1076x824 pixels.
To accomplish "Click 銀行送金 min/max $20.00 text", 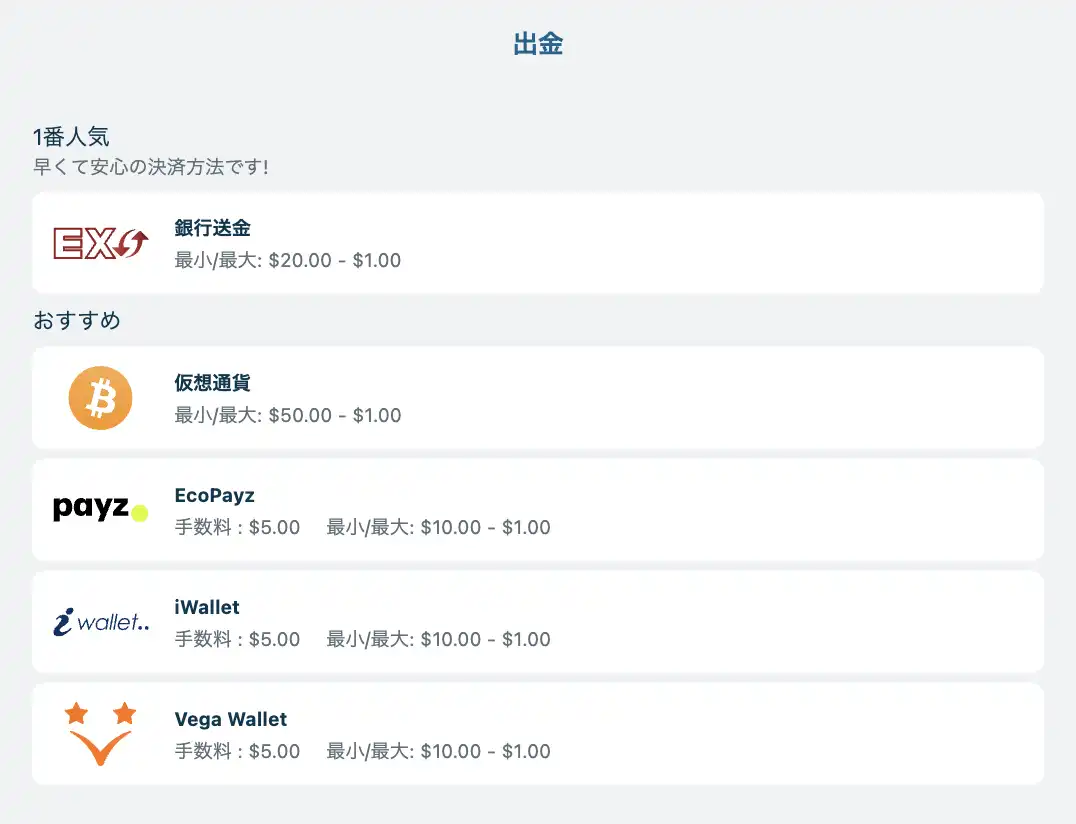I will tap(288, 261).
